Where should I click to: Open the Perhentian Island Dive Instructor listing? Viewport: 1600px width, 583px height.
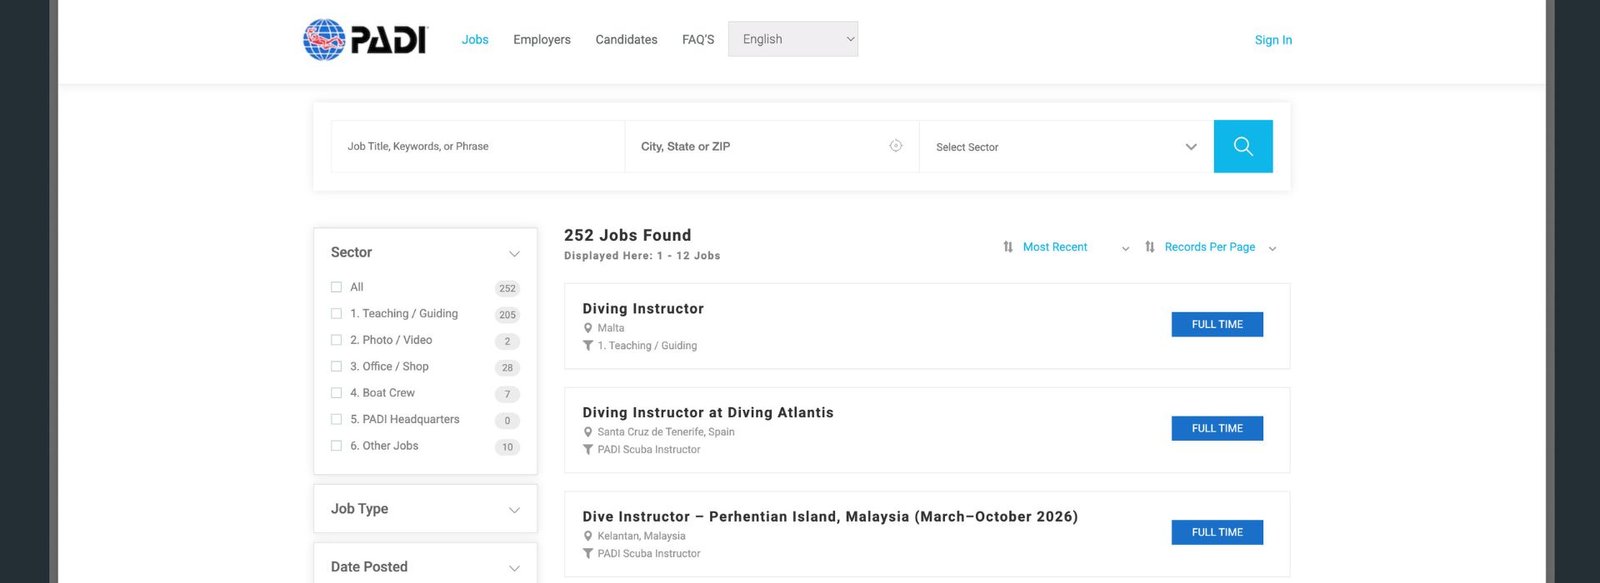coord(830,517)
